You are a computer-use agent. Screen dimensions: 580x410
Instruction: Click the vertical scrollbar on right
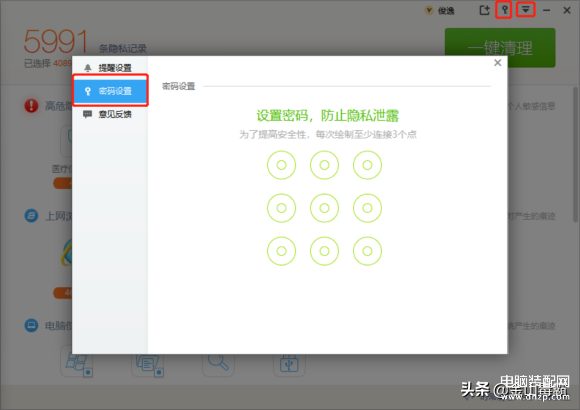(575, 155)
